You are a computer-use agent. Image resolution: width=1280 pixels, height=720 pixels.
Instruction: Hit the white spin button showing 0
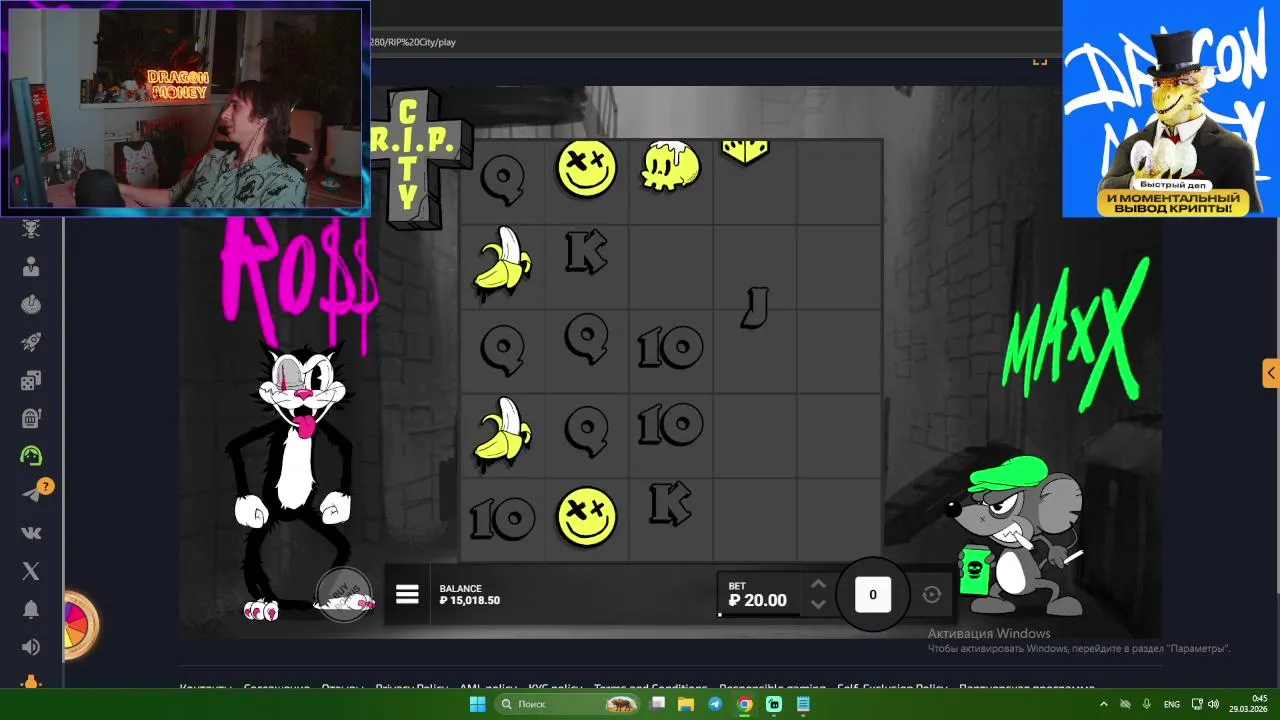tap(872, 595)
